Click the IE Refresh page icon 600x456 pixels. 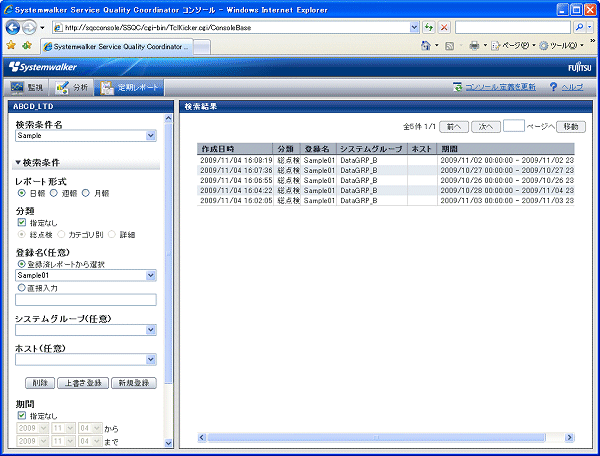[x=429, y=26]
